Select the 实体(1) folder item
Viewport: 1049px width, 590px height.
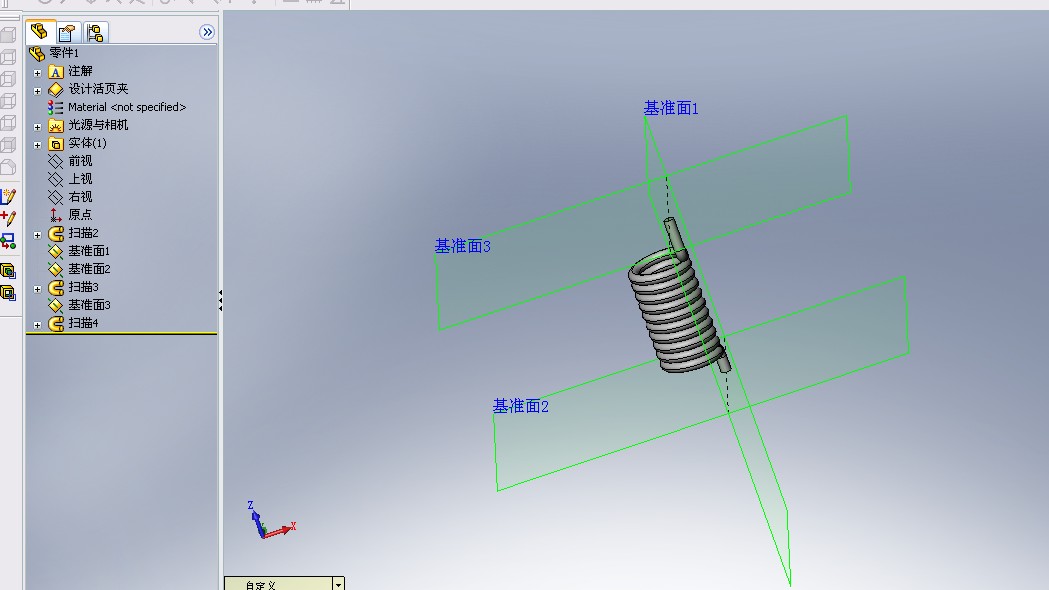[x=87, y=143]
